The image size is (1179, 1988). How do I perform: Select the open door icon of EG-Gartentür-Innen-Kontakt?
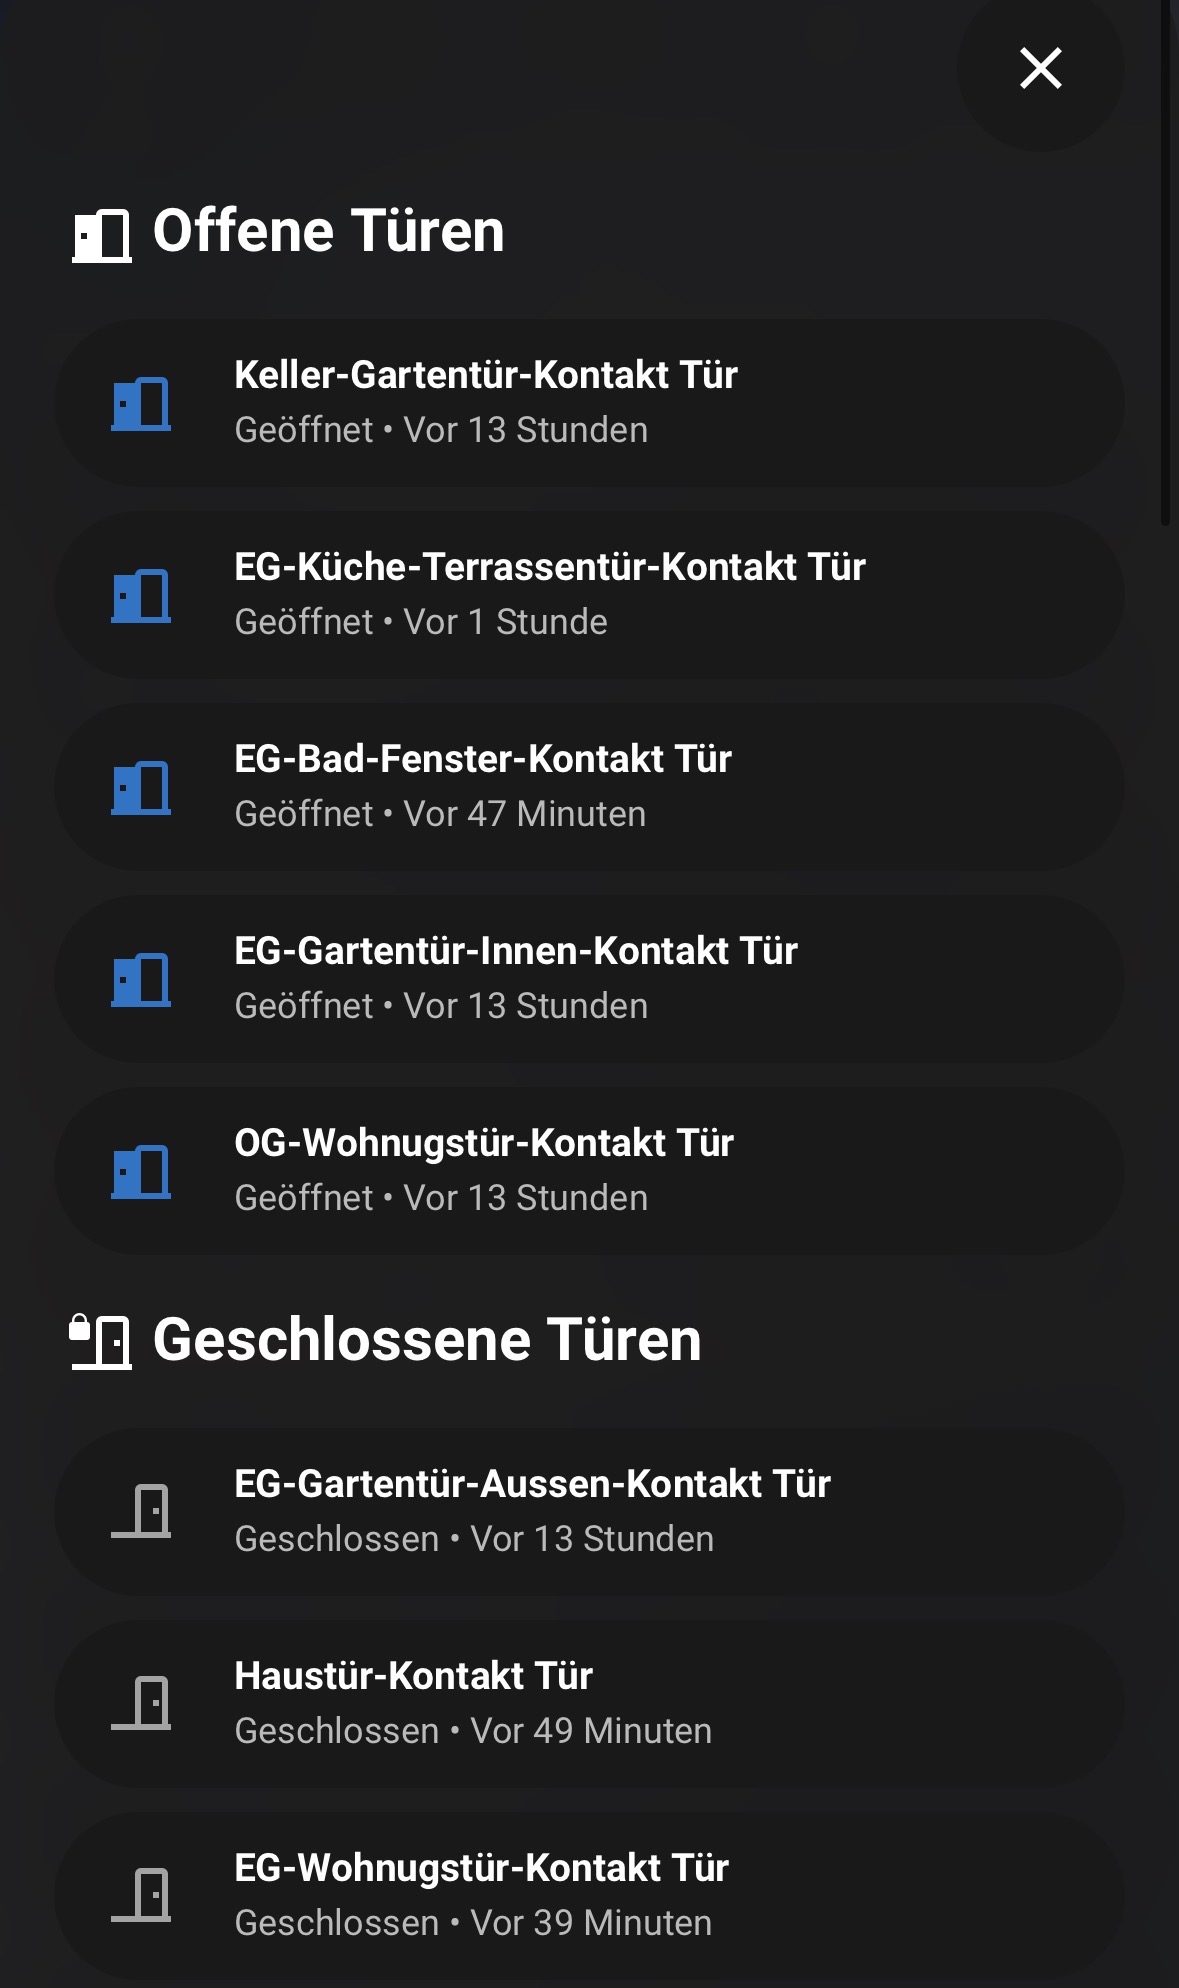pyautogui.click(x=141, y=980)
